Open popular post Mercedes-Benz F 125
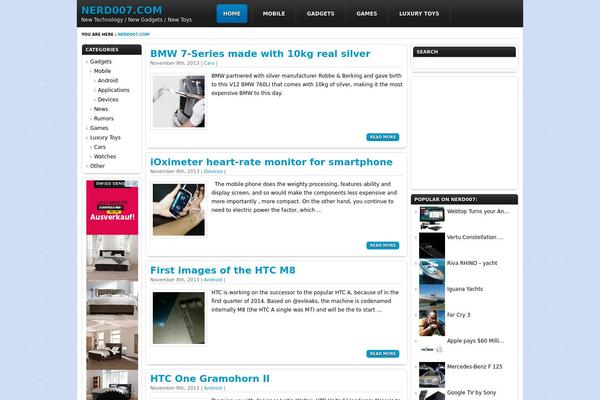Image resolution: width=600 pixels, height=400 pixels. [x=474, y=367]
